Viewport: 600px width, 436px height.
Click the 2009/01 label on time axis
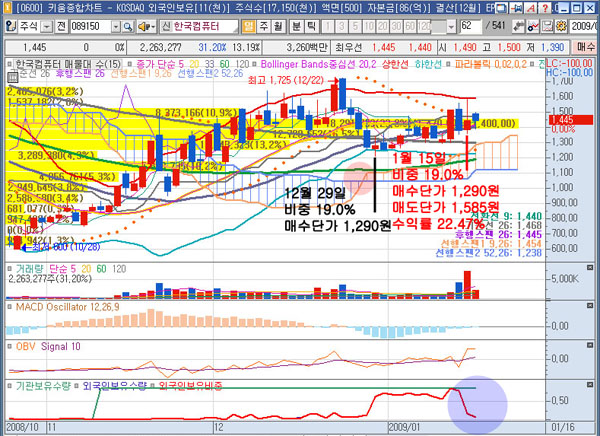[x=406, y=427]
